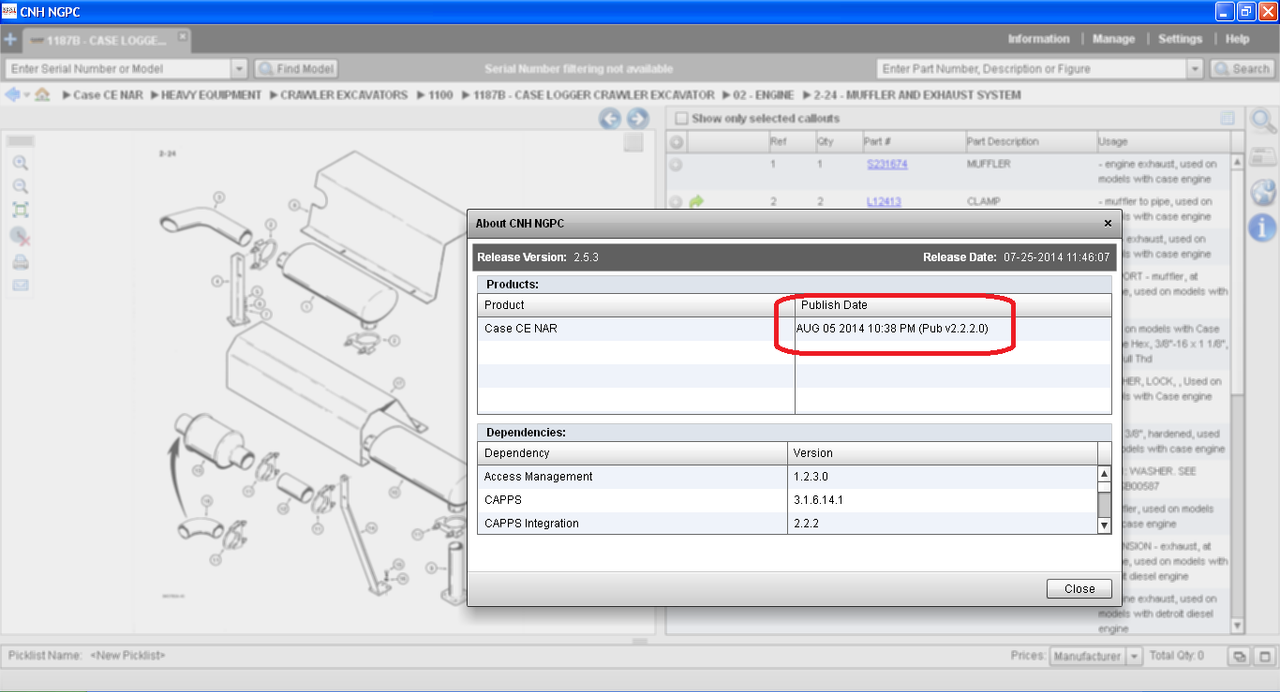Focus the Enter Part Number, Description or Figure field
The width and height of the screenshot is (1280, 692).
pos(1032,69)
